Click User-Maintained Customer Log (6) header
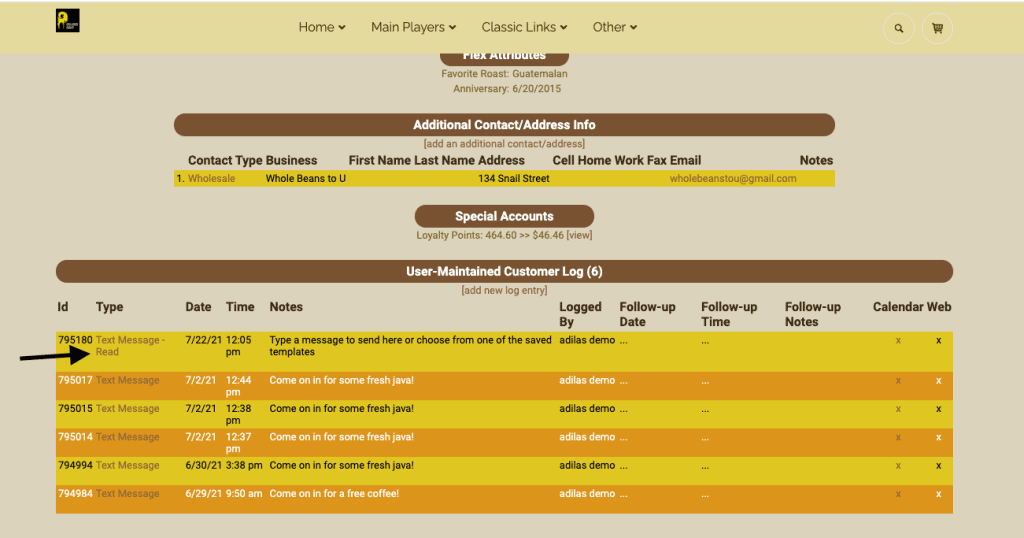 coord(504,272)
